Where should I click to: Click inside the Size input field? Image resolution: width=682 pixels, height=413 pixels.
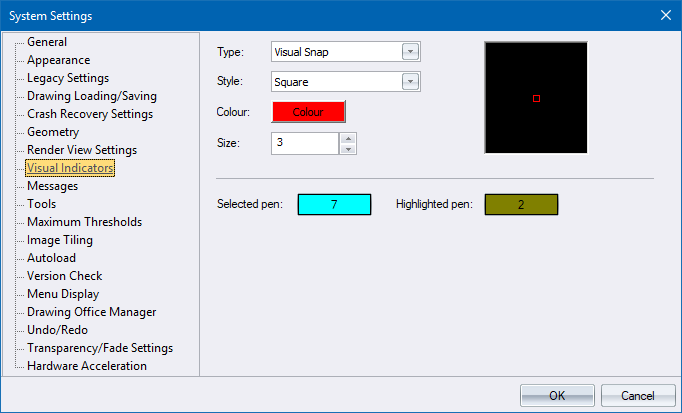coord(305,143)
